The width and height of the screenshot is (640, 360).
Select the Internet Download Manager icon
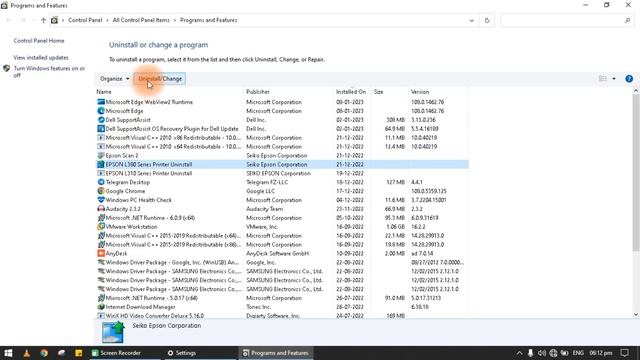point(101,307)
